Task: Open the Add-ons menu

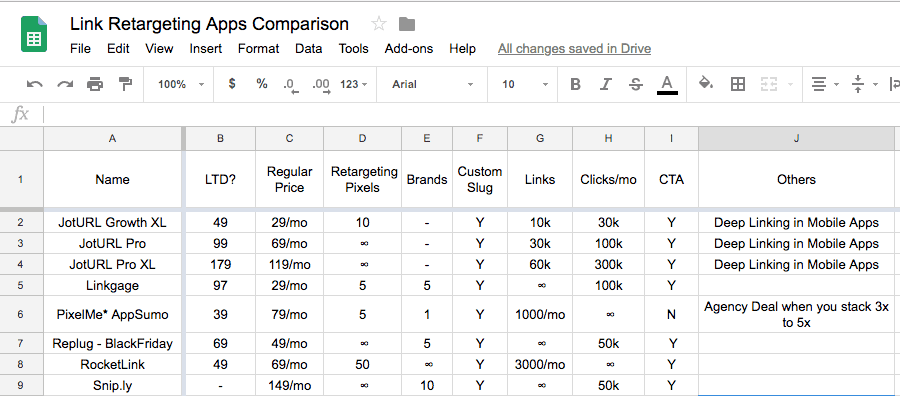Action: pos(409,49)
